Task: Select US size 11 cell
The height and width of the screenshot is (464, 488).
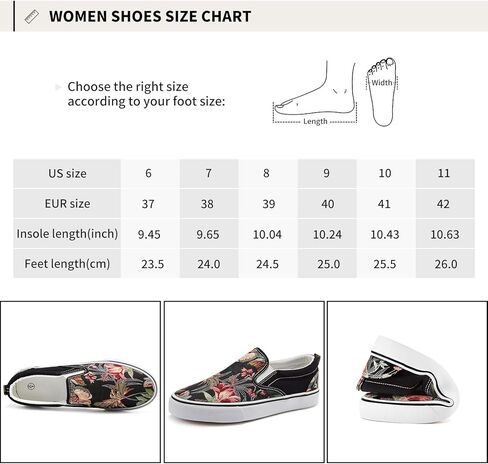Action: click(x=445, y=174)
